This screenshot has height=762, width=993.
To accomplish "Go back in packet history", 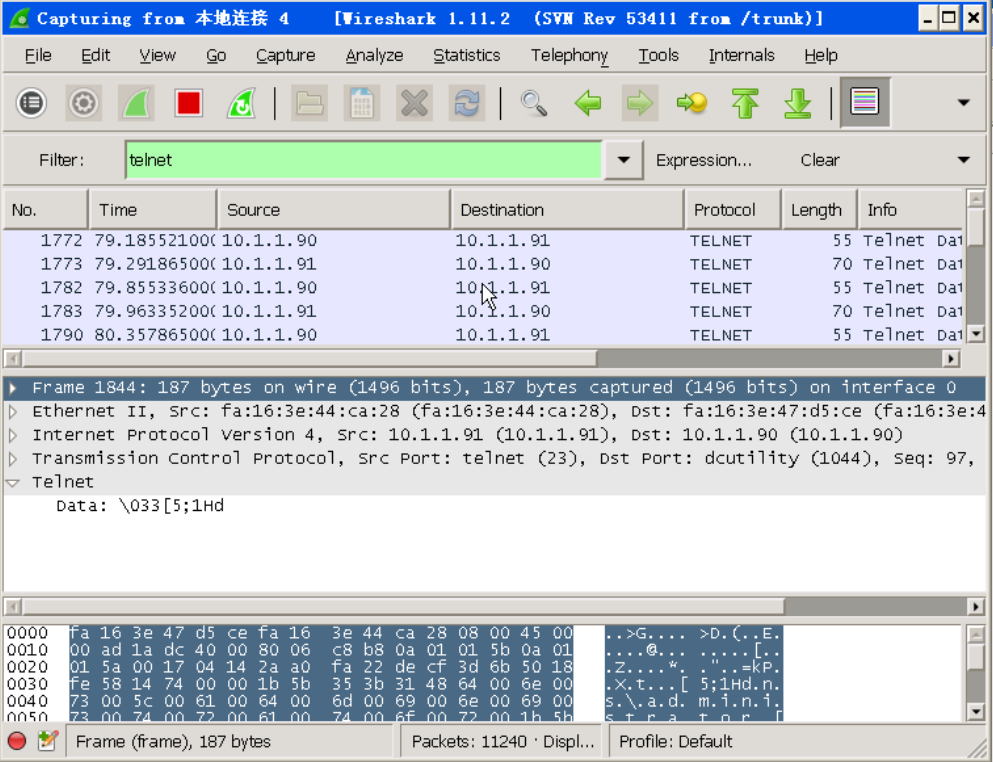I will coord(588,103).
